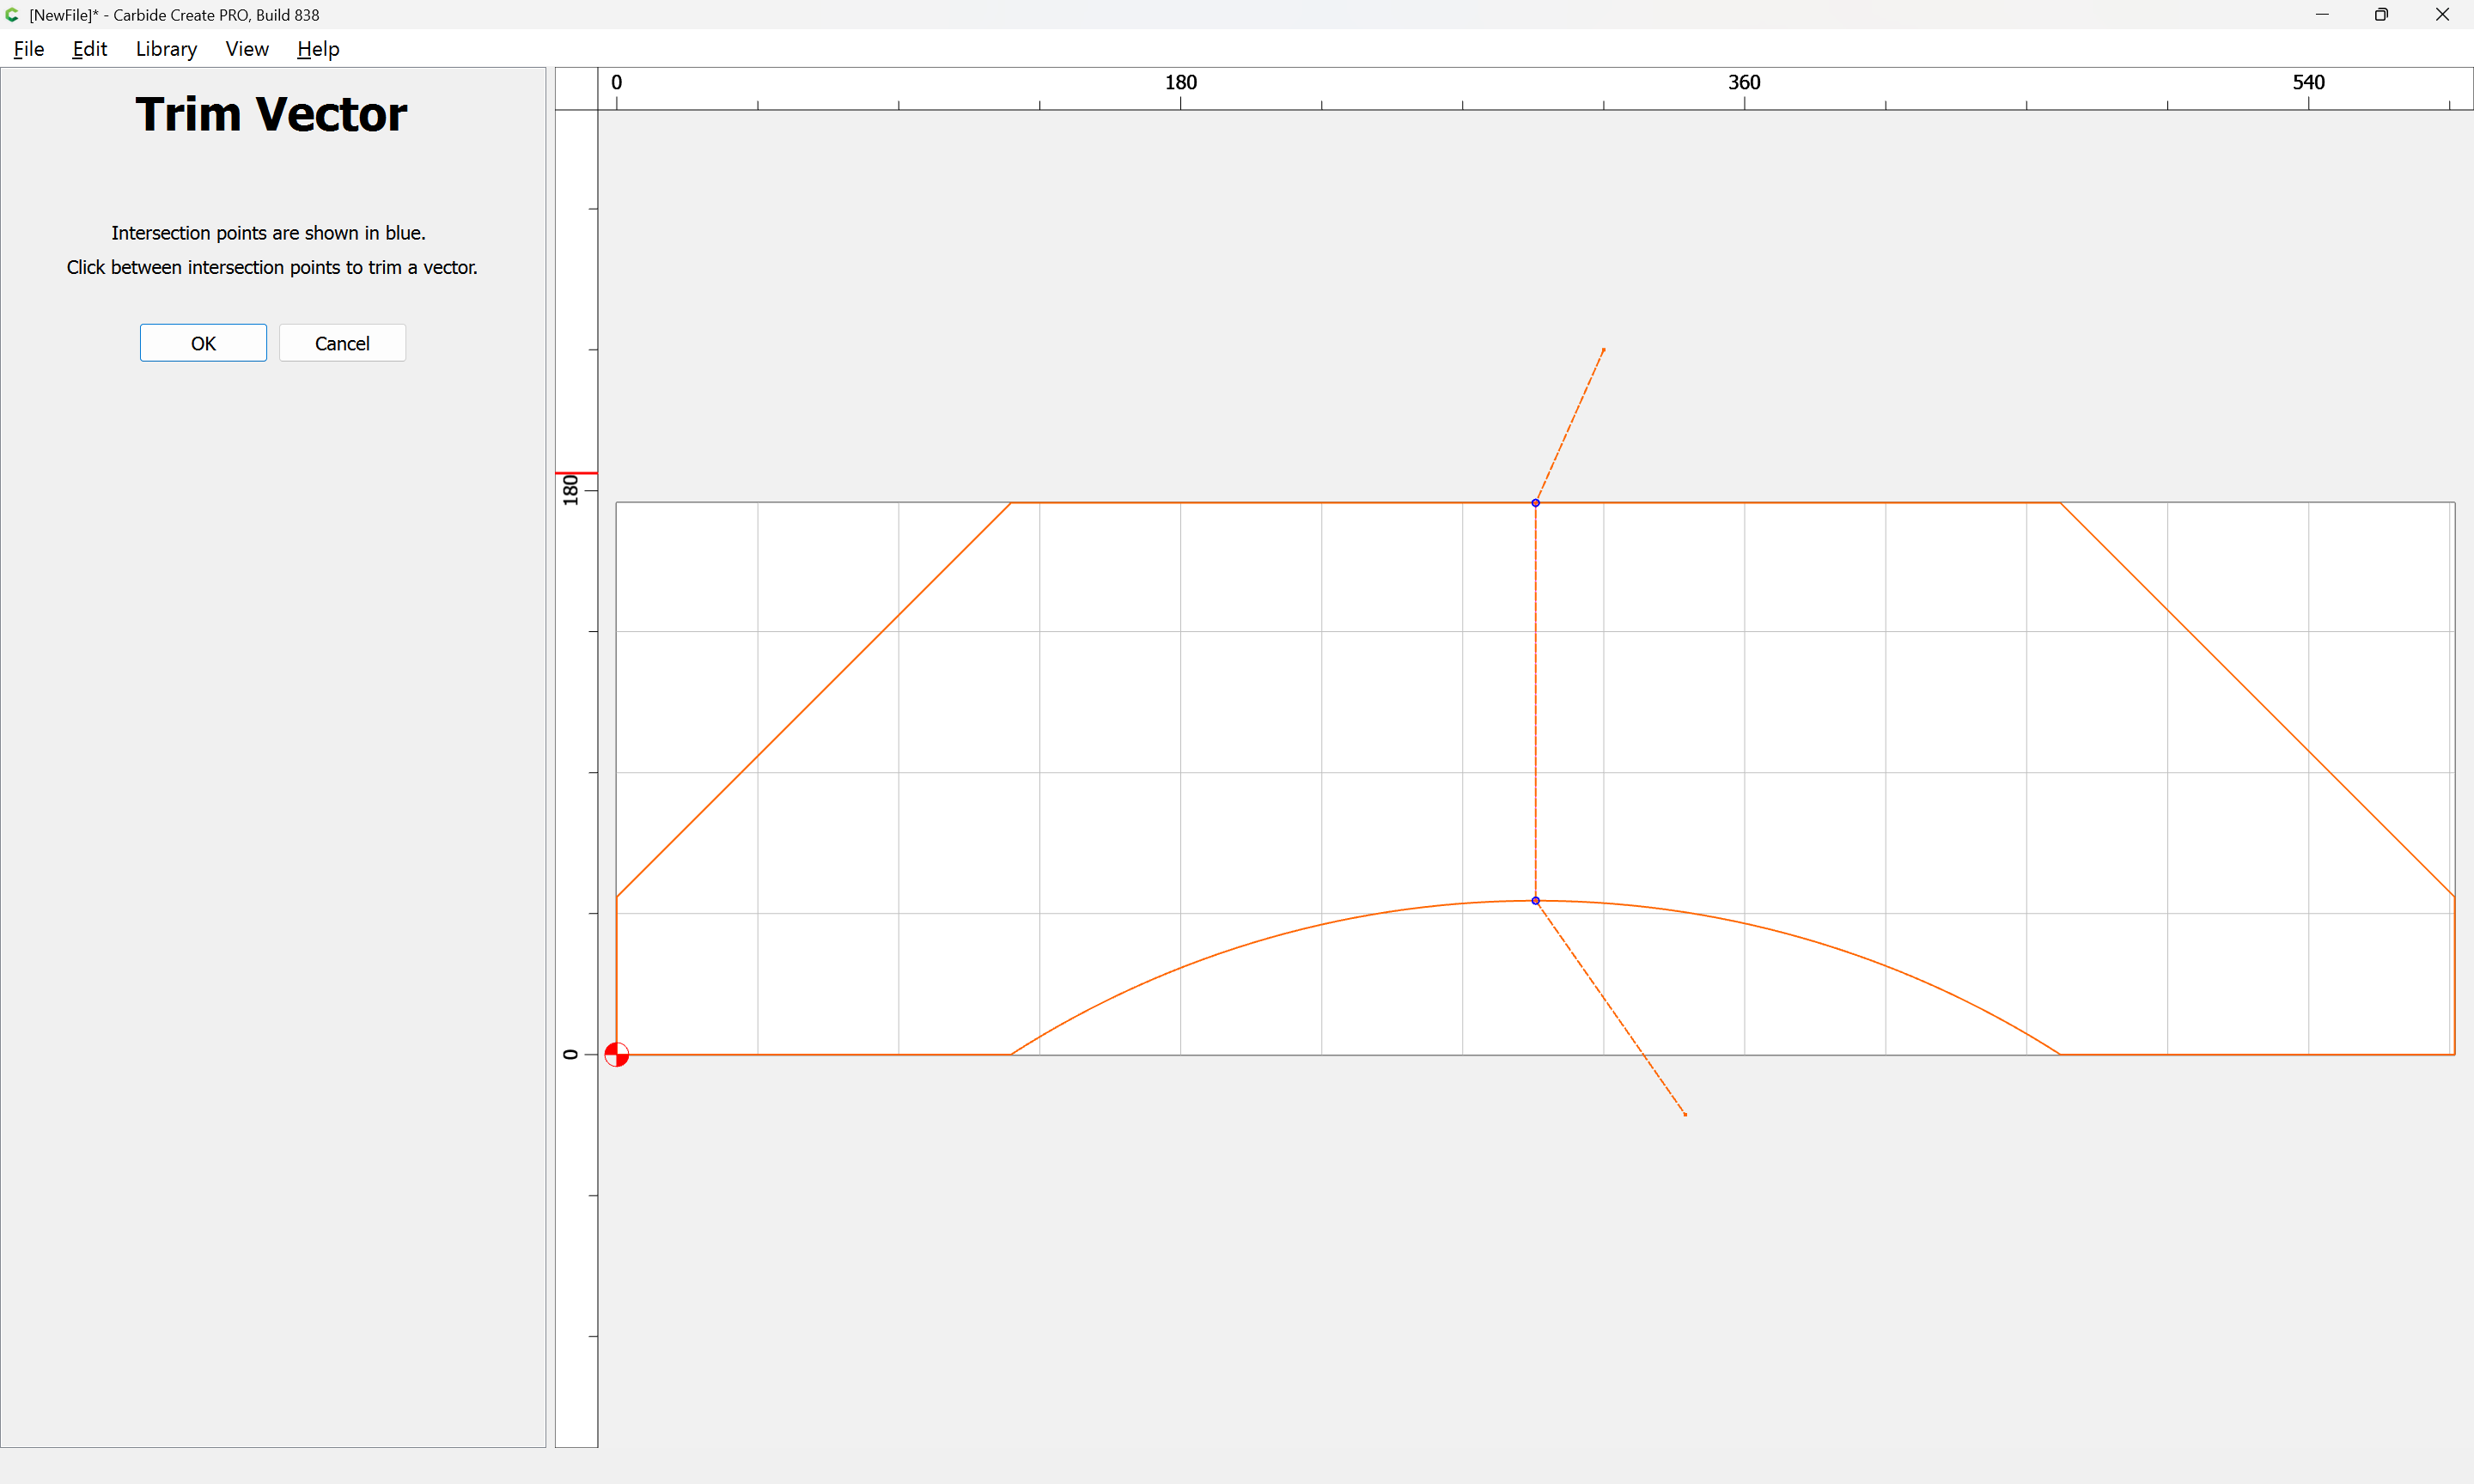Cancel the Trim Vector operation
Image resolution: width=2474 pixels, height=1484 pixels.
[x=342, y=343]
